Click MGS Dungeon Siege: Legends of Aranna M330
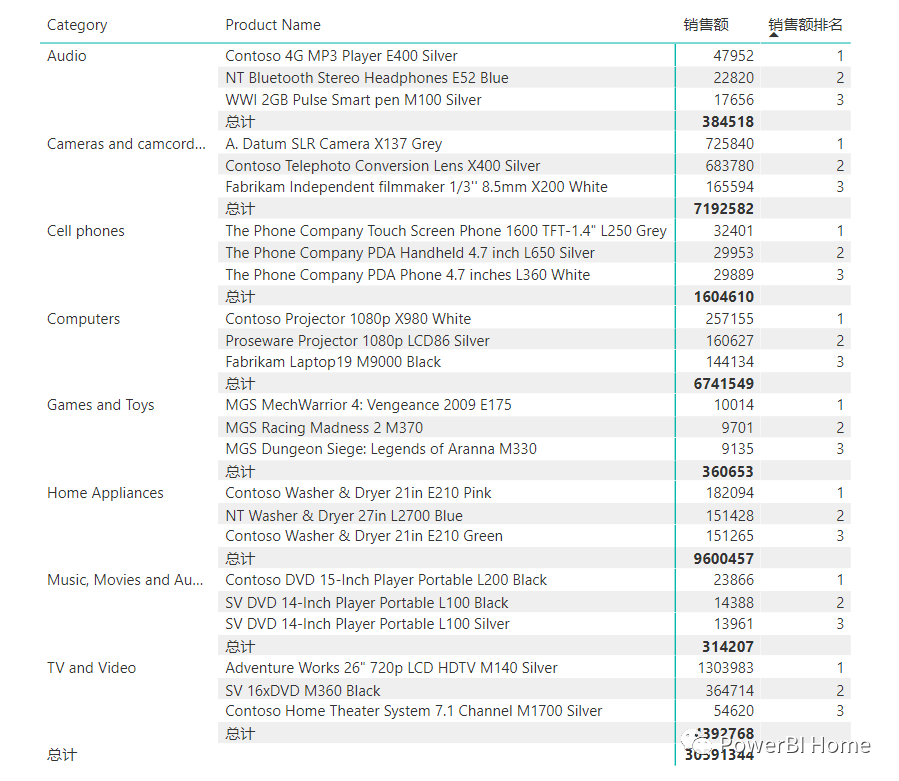This screenshot has height=781, width=899. point(381,449)
